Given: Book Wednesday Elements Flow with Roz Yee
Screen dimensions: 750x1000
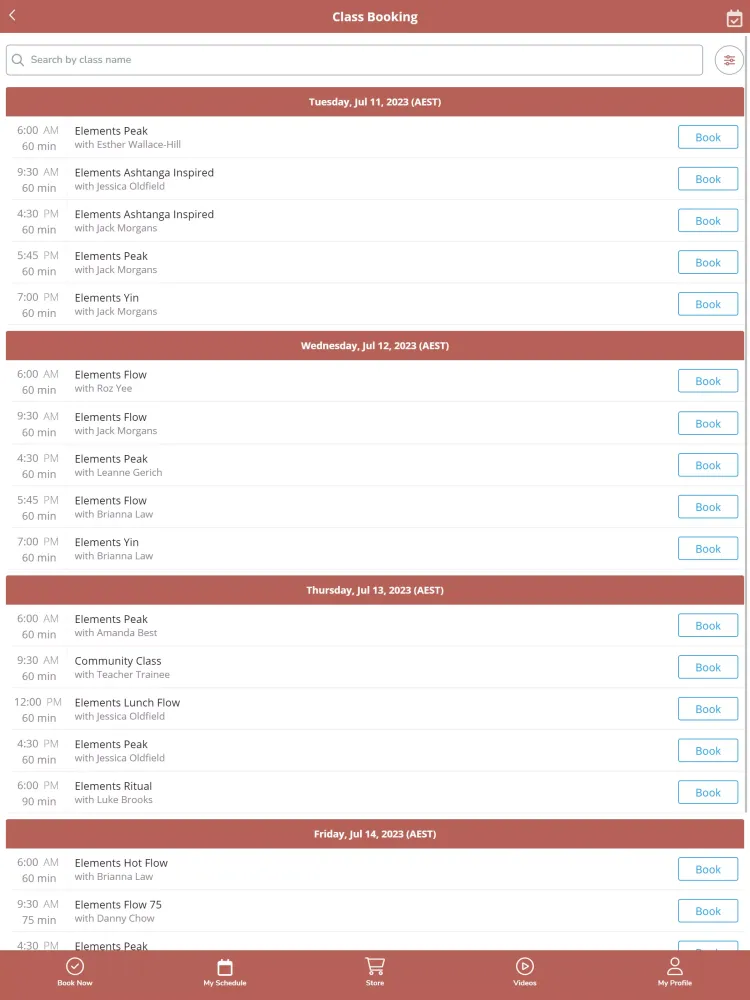Looking at the screenshot, I should point(708,381).
